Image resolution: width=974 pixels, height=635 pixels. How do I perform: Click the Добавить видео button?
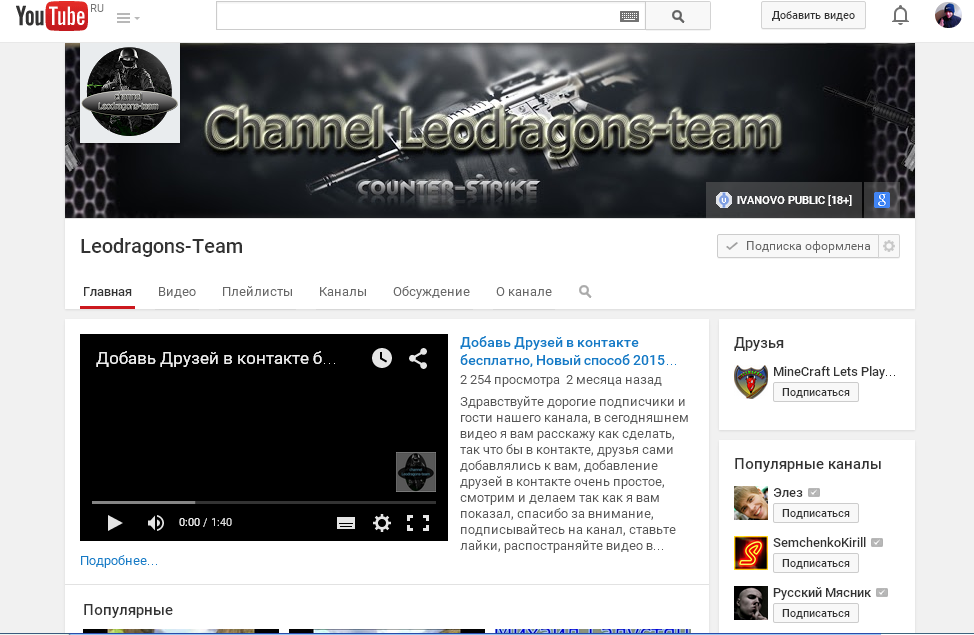pos(813,16)
